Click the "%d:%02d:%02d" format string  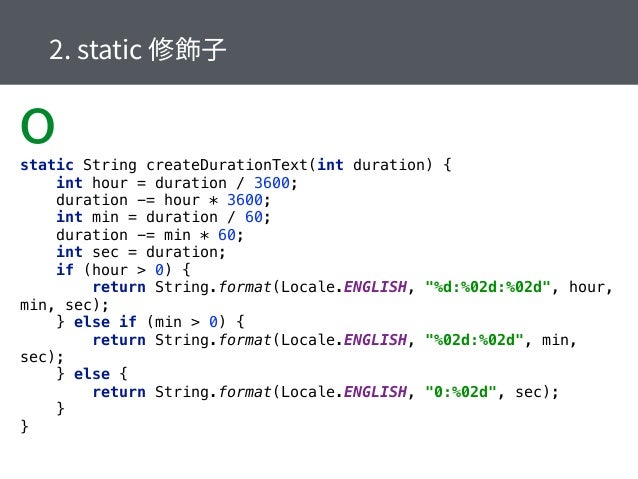click(488, 287)
